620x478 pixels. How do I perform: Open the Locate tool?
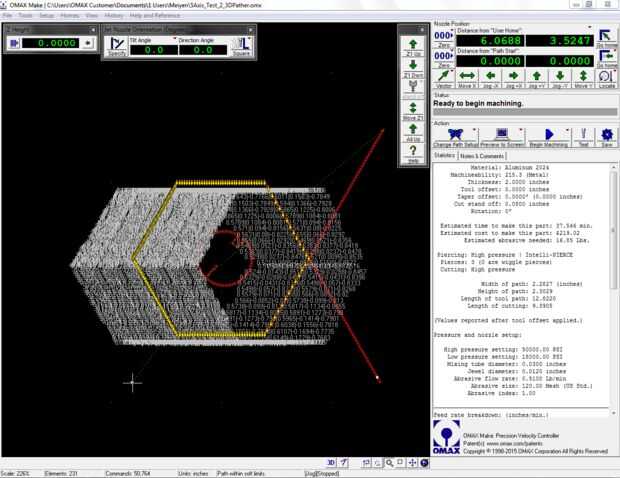pyautogui.click(x=606, y=79)
